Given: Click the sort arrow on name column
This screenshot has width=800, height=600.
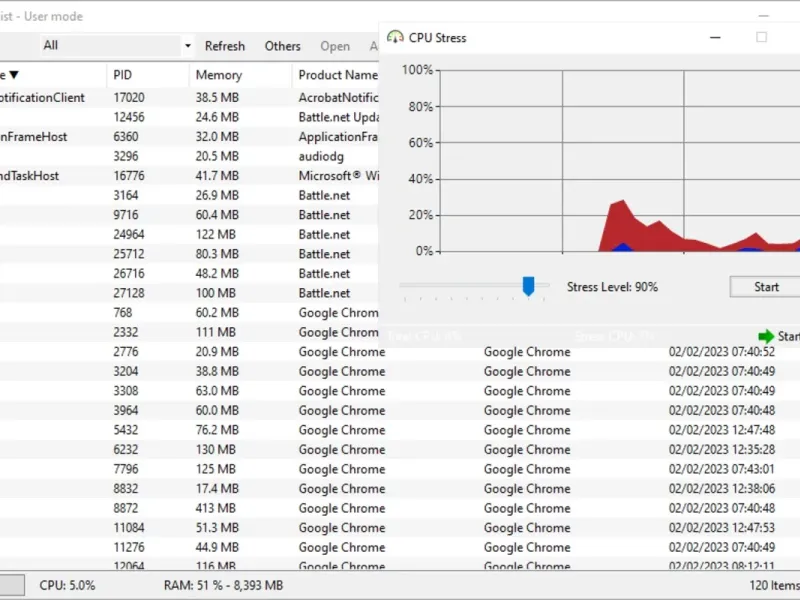Looking at the screenshot, I should pyautogui.click(x=14, y=75).
